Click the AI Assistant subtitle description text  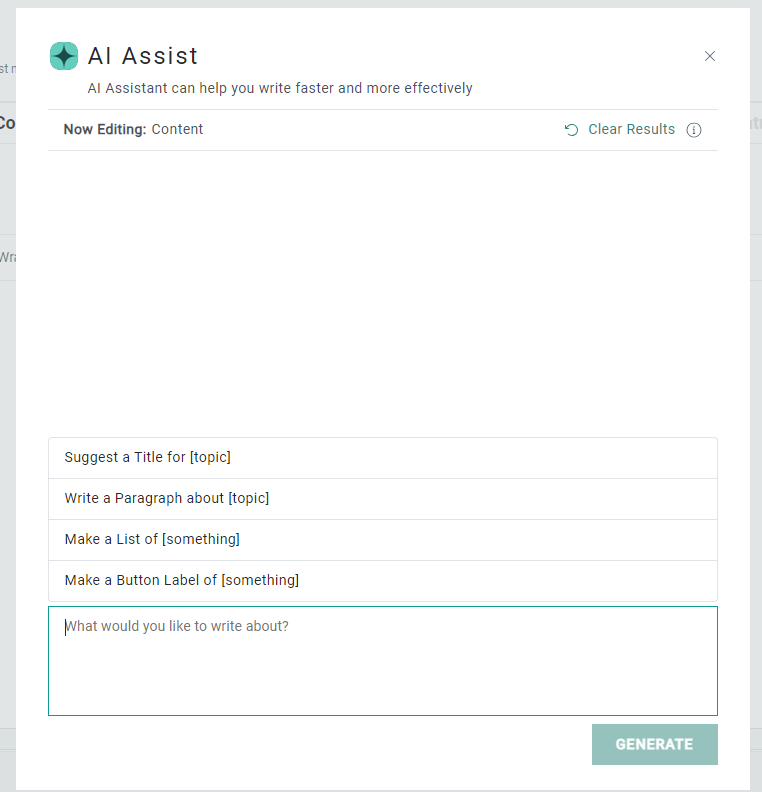[x=280, y=88]
